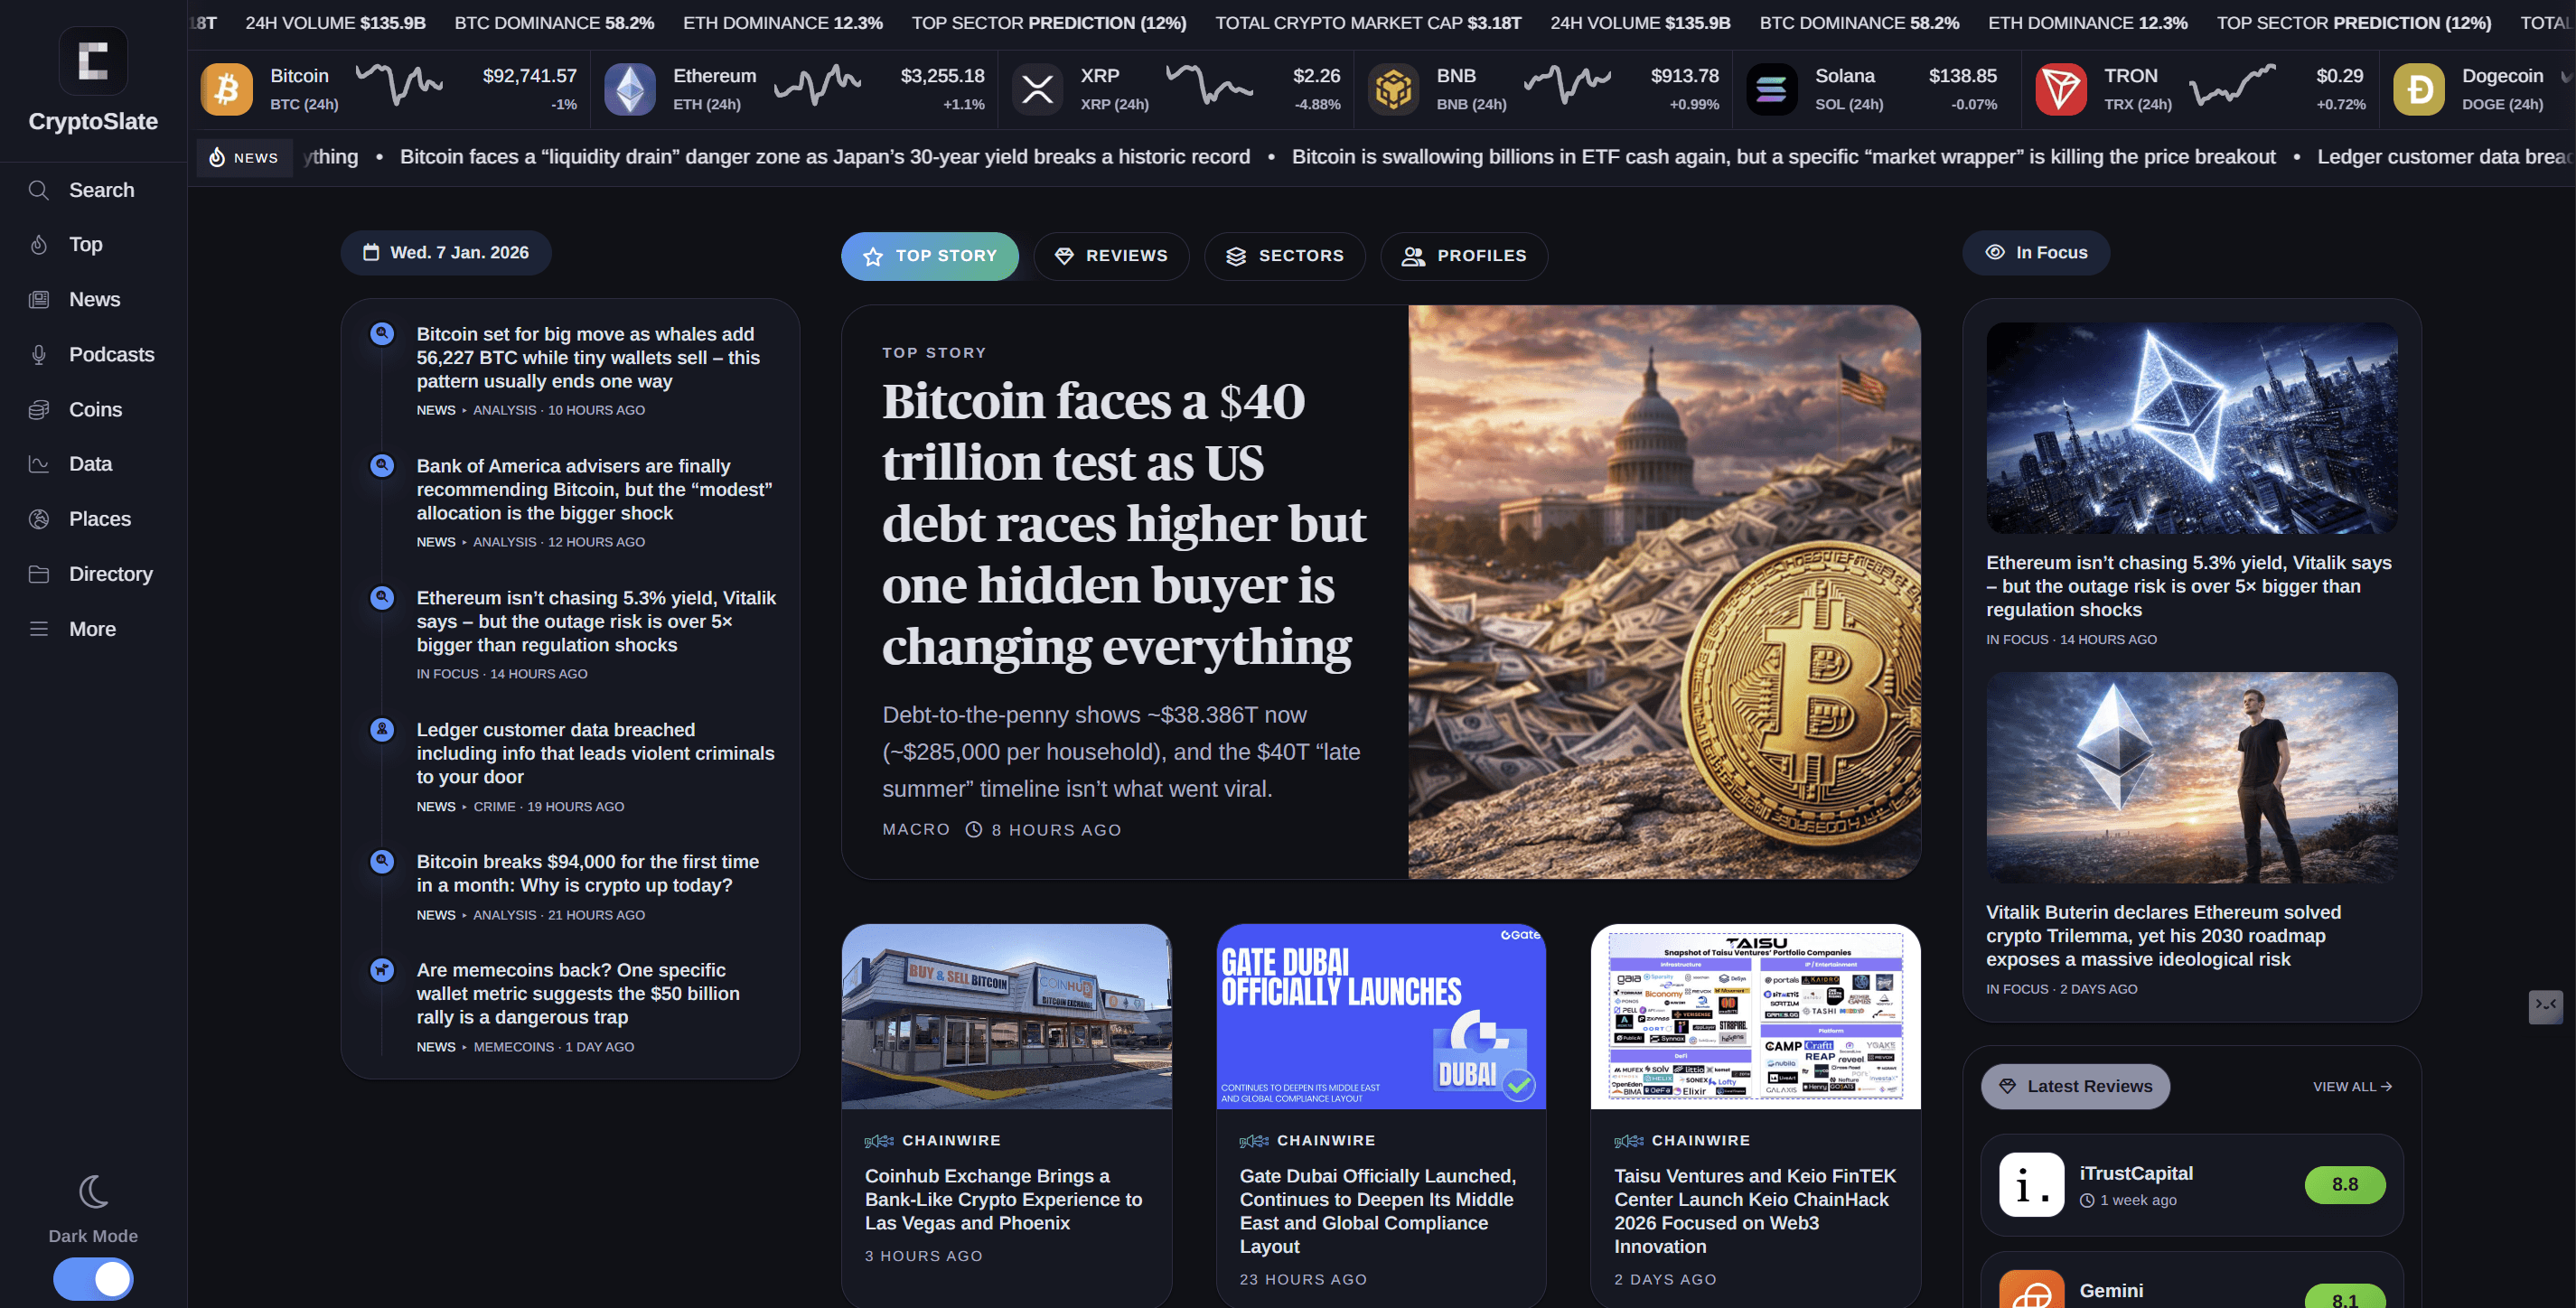Screen dimensions: 2576x1308
Task: Expand the More menu in sidebar
Action: (93, 629)
